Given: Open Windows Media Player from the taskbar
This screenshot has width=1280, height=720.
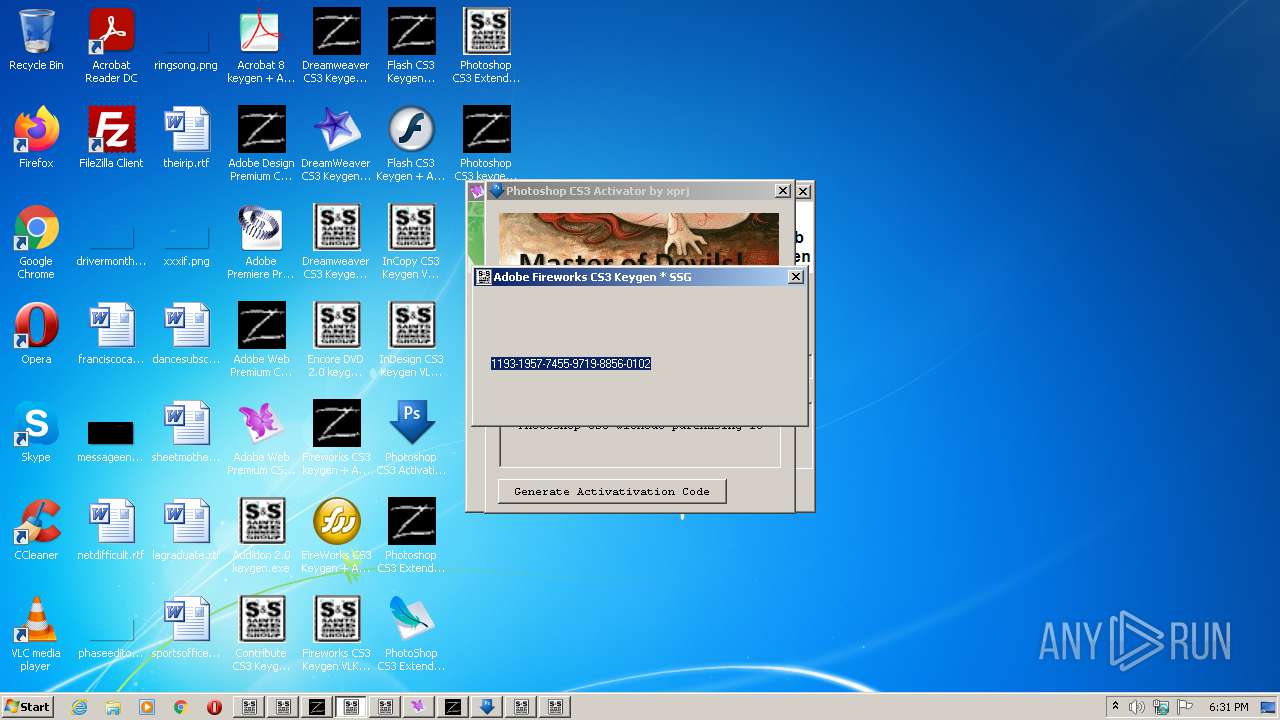Looking at the screenshot, I should coord(147,707).
